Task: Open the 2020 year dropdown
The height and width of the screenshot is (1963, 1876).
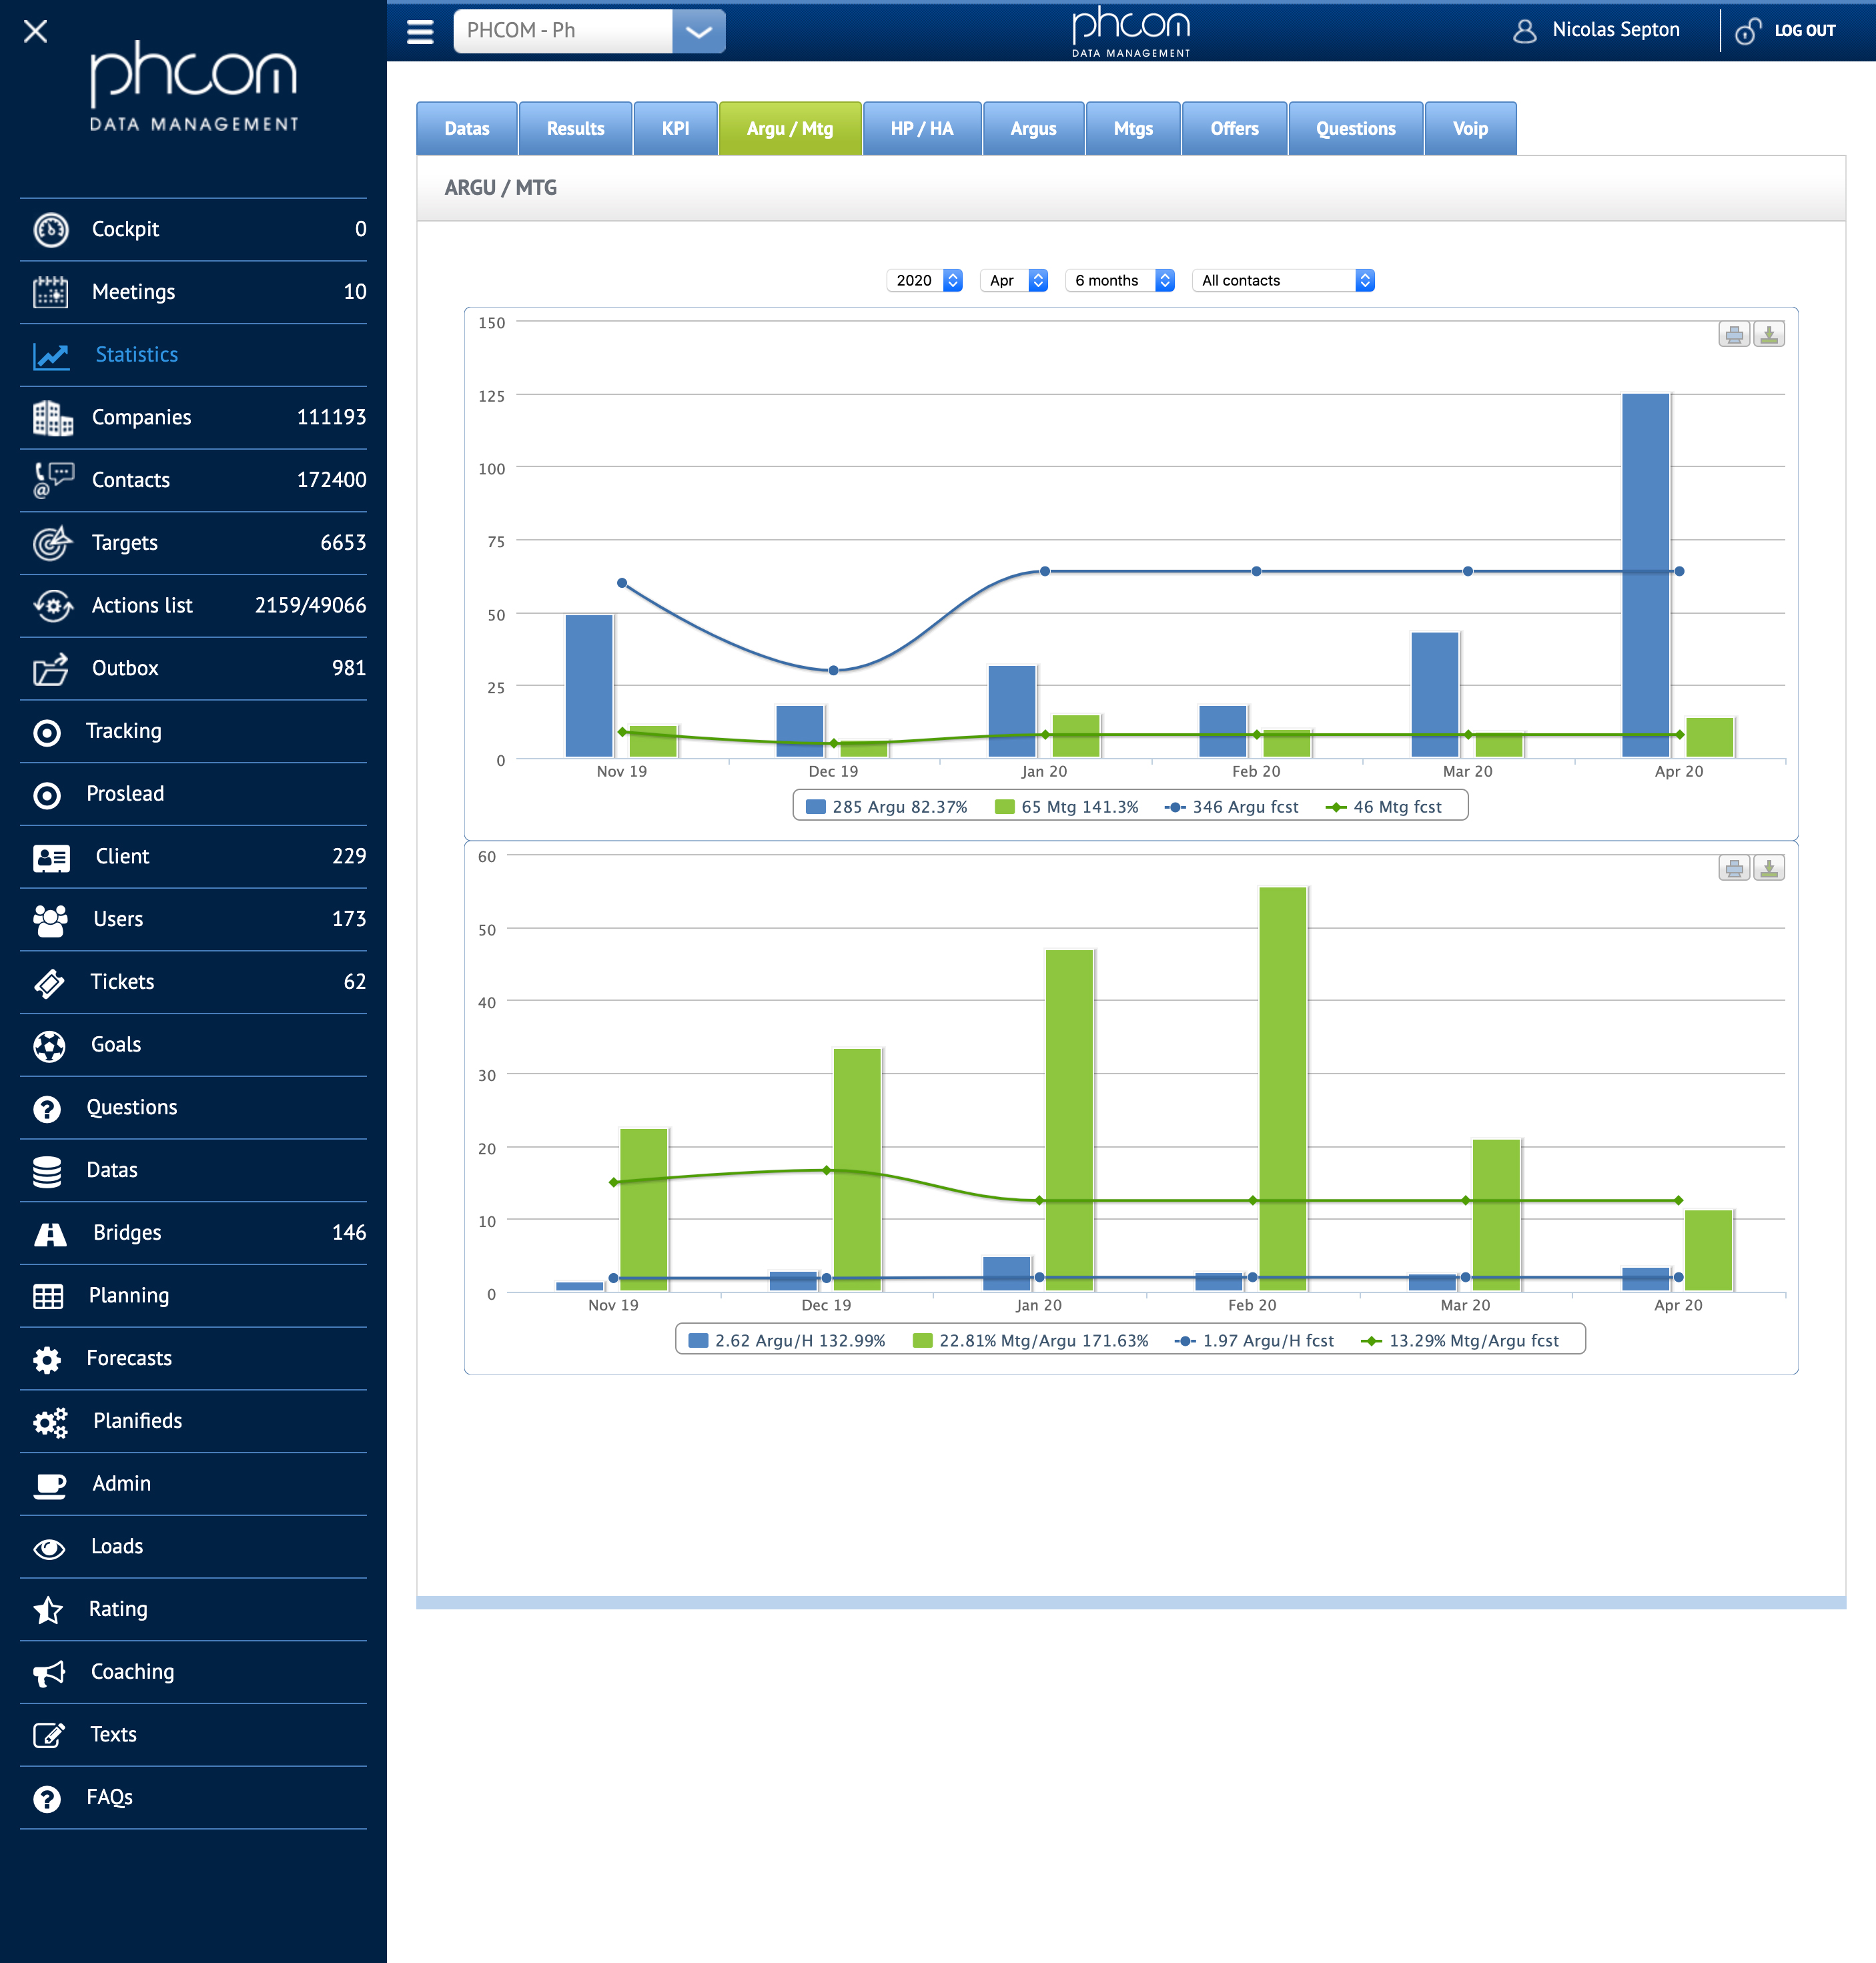Action: (x=924, y=281)
